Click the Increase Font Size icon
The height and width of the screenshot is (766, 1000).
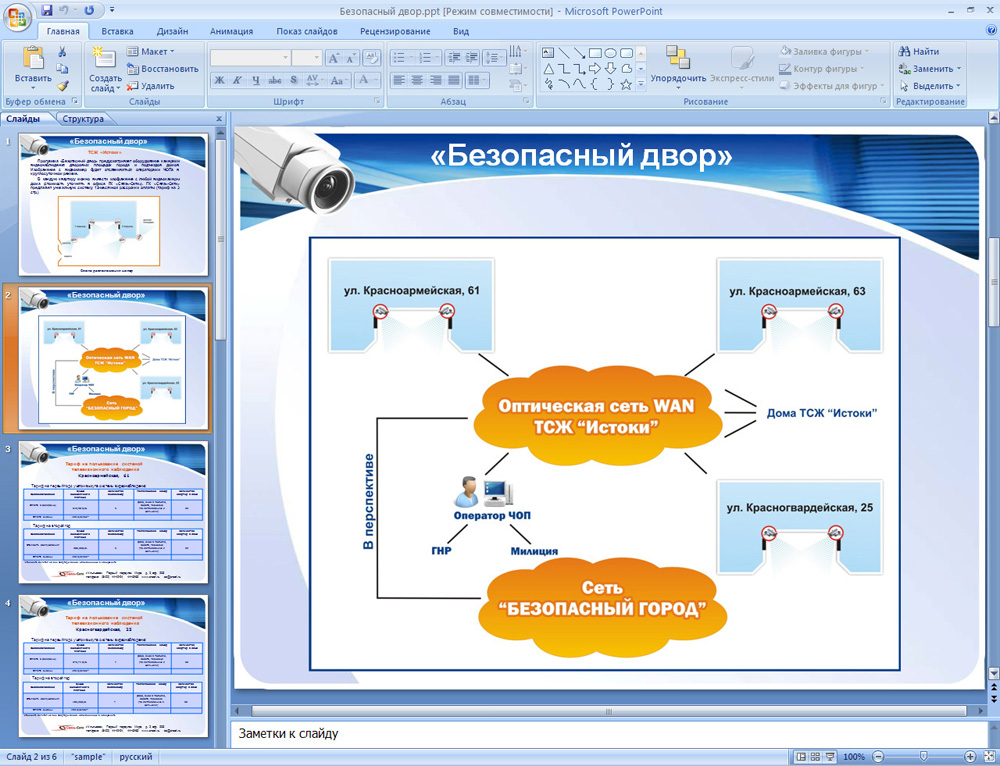pos(334,56)
